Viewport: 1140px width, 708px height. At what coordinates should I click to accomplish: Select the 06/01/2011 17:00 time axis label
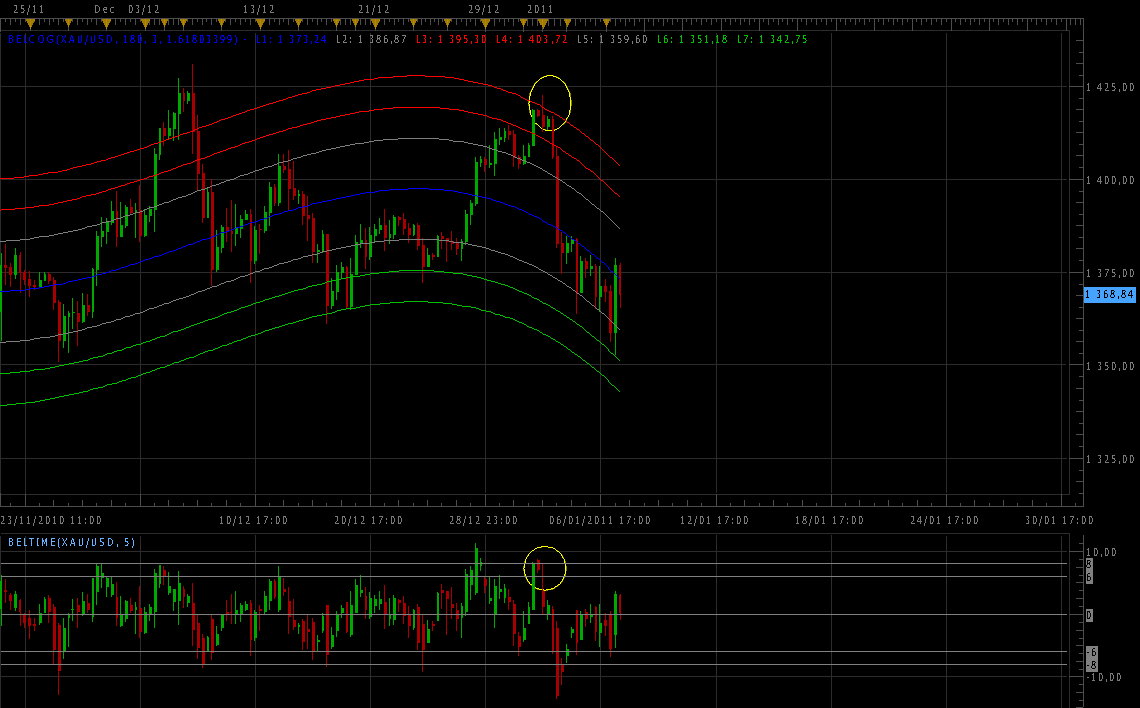[599, 520]
